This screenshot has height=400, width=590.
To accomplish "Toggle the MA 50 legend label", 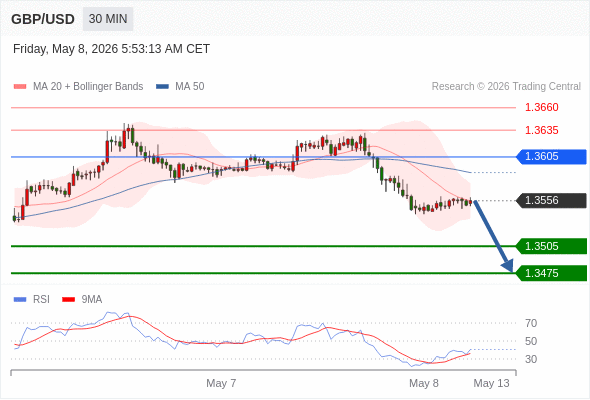I will pyautogui.click(x=190, y=87).
